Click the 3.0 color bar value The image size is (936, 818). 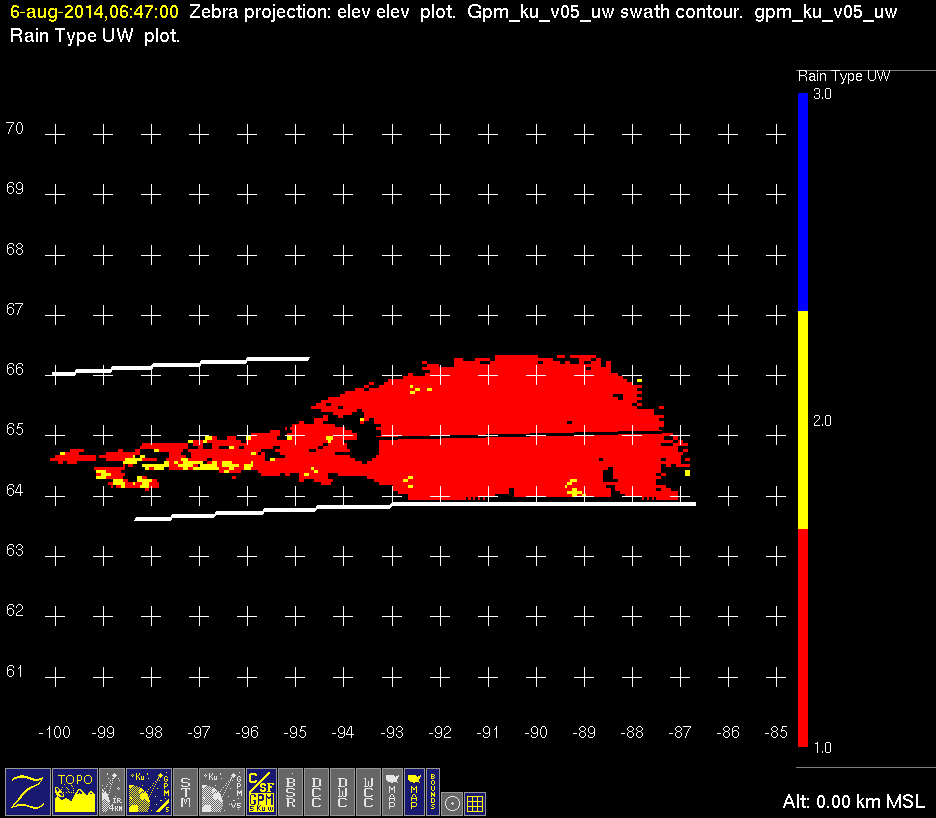tap(822, 94)
